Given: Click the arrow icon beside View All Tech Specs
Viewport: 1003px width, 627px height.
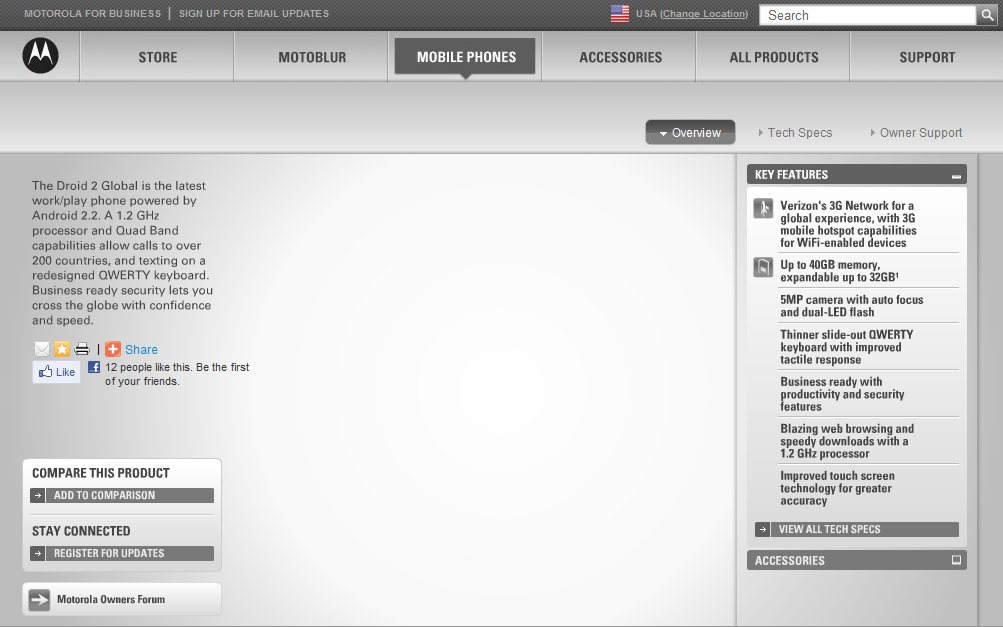Looking at the screenshot, I should click(x=762, y=529).
